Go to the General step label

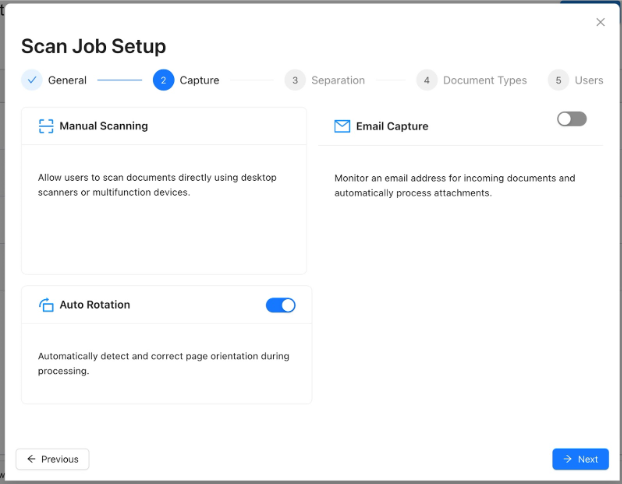[67, 80]
